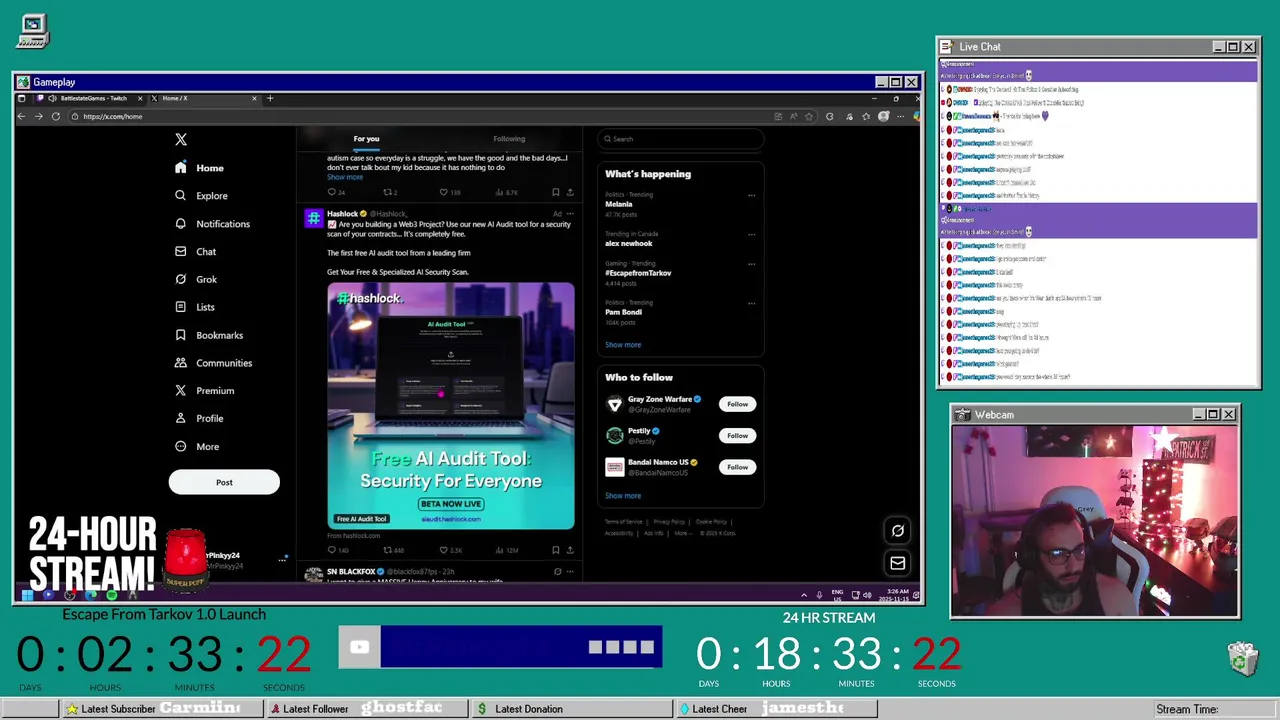Open the Home page from sidebar
The image size is (1280, 720).
(x=199, y=168)
